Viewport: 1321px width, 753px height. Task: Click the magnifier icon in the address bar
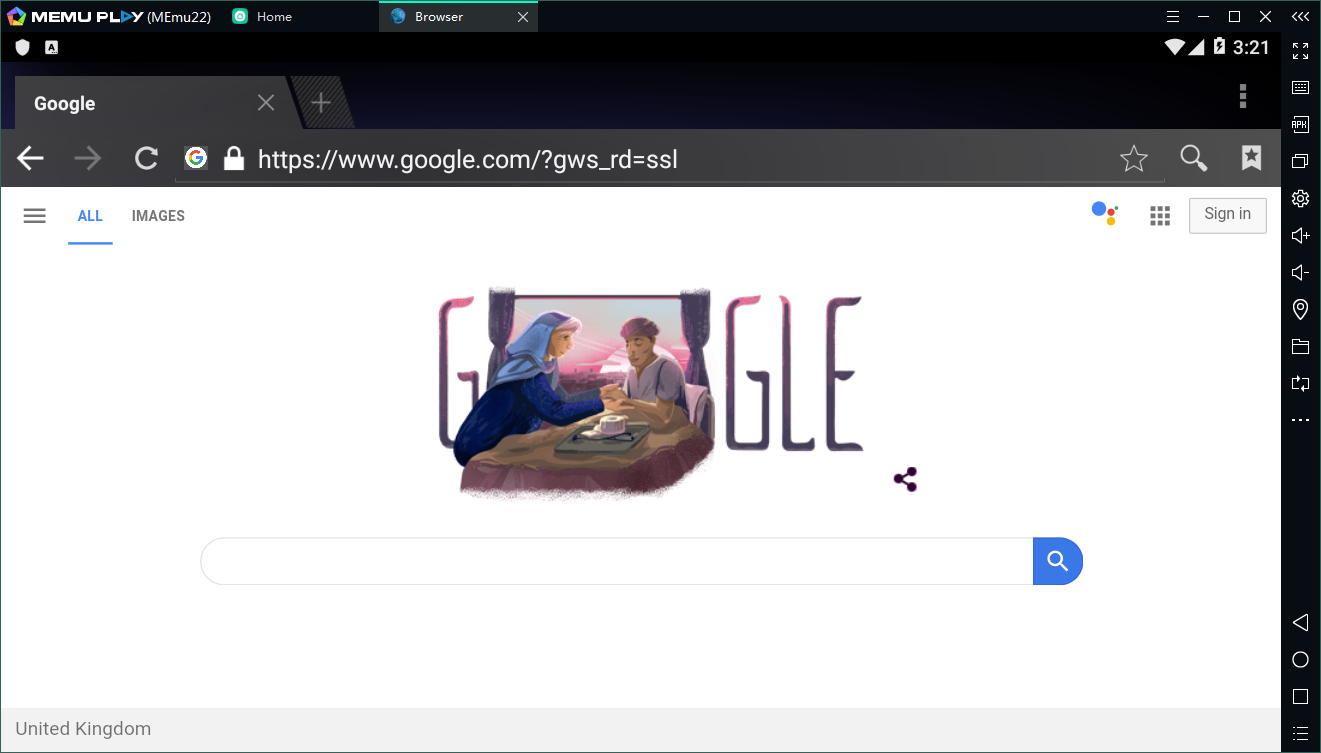point(1193,158)
